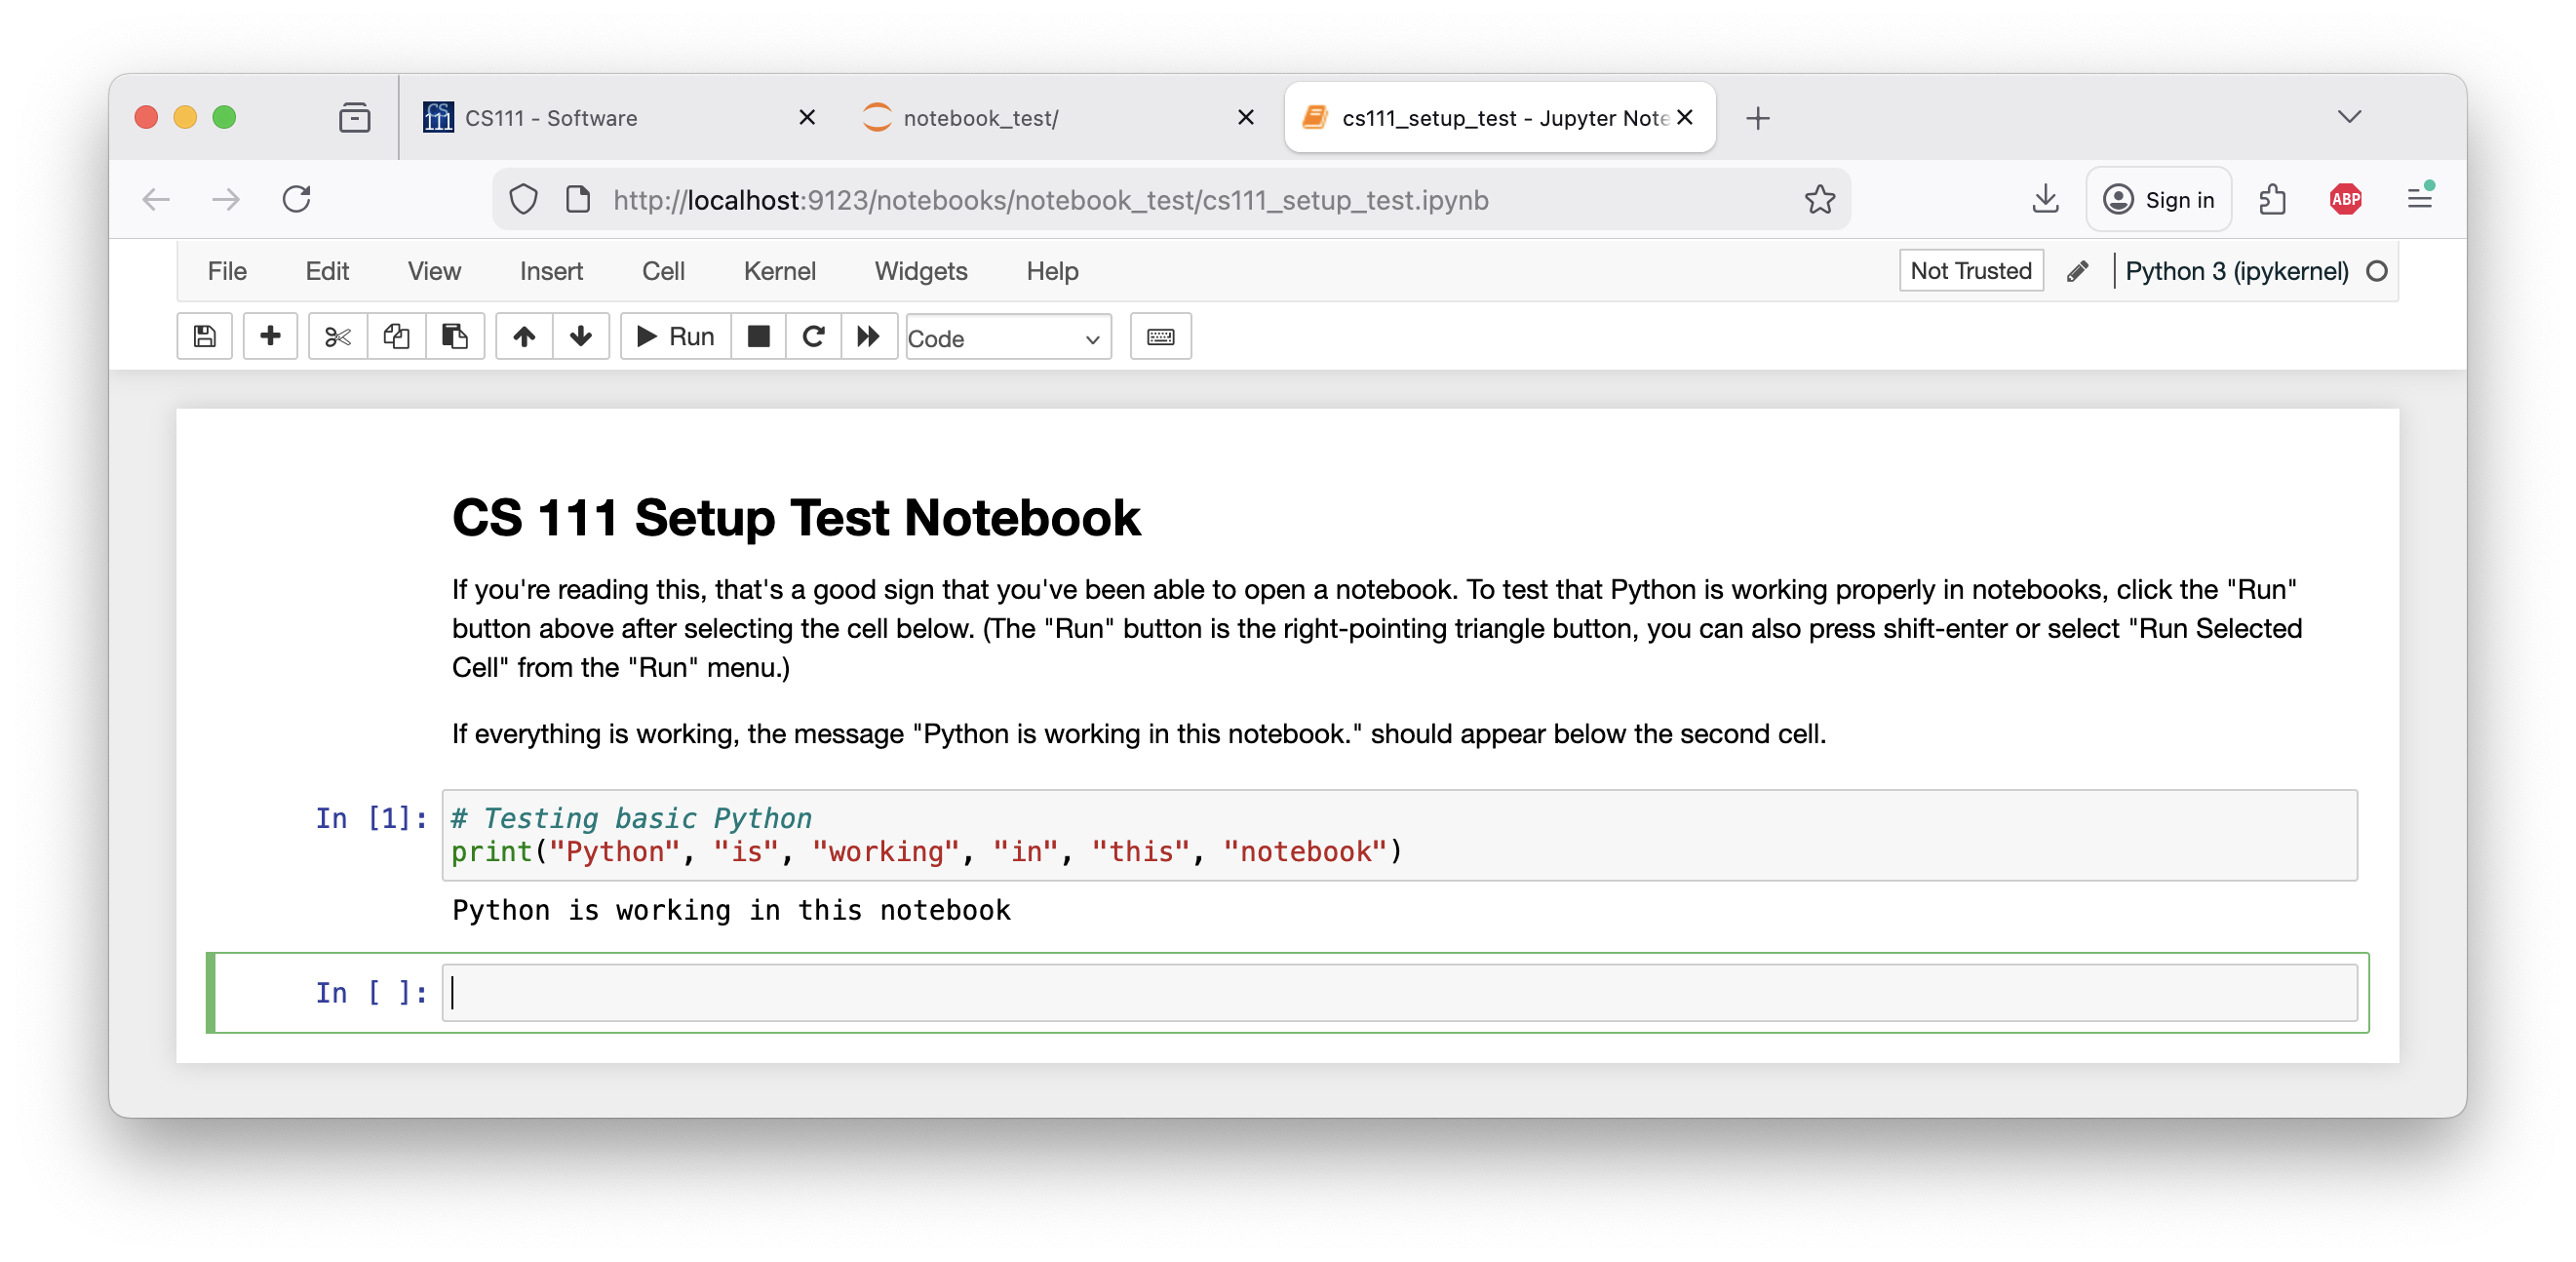
Task: Open the cell type dropdown showing Code
Action: click(x=1007, y=338)
